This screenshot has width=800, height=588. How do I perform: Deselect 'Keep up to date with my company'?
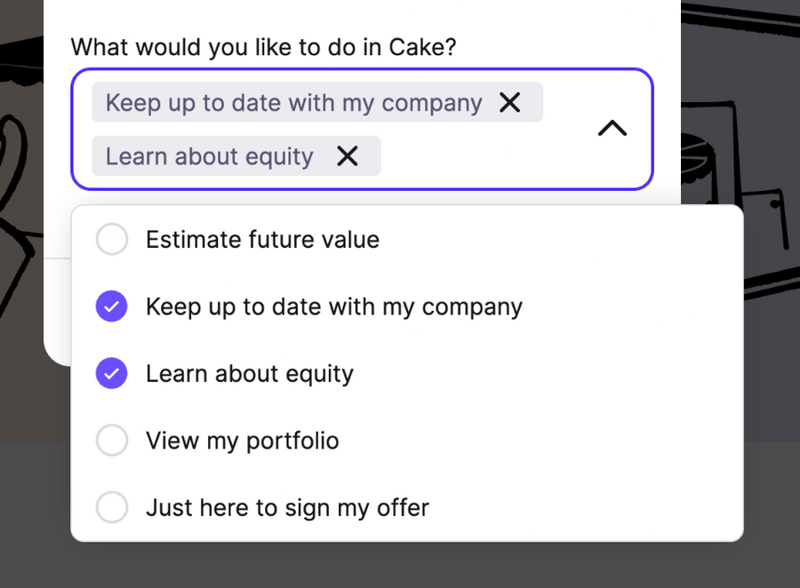pyautogui.click(x=334, y=306)
